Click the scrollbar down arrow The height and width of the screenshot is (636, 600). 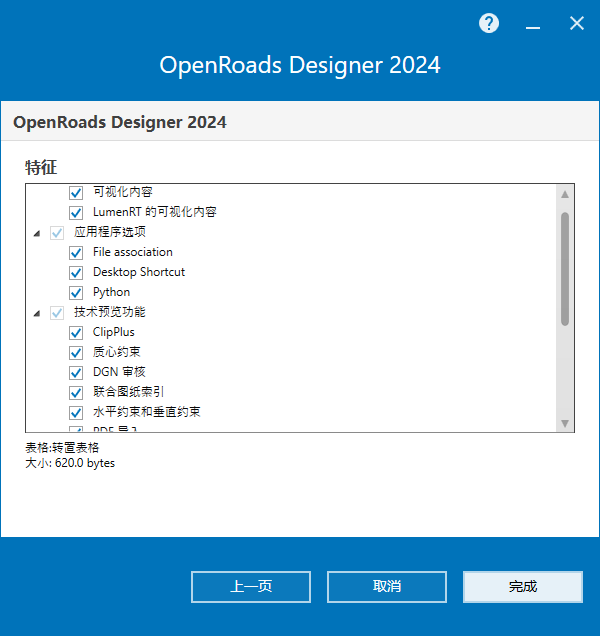coord(565,423)
